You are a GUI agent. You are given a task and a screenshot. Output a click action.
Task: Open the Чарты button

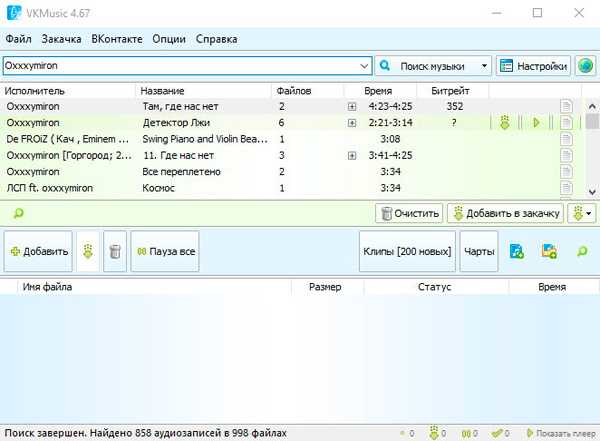click(479, 251)
